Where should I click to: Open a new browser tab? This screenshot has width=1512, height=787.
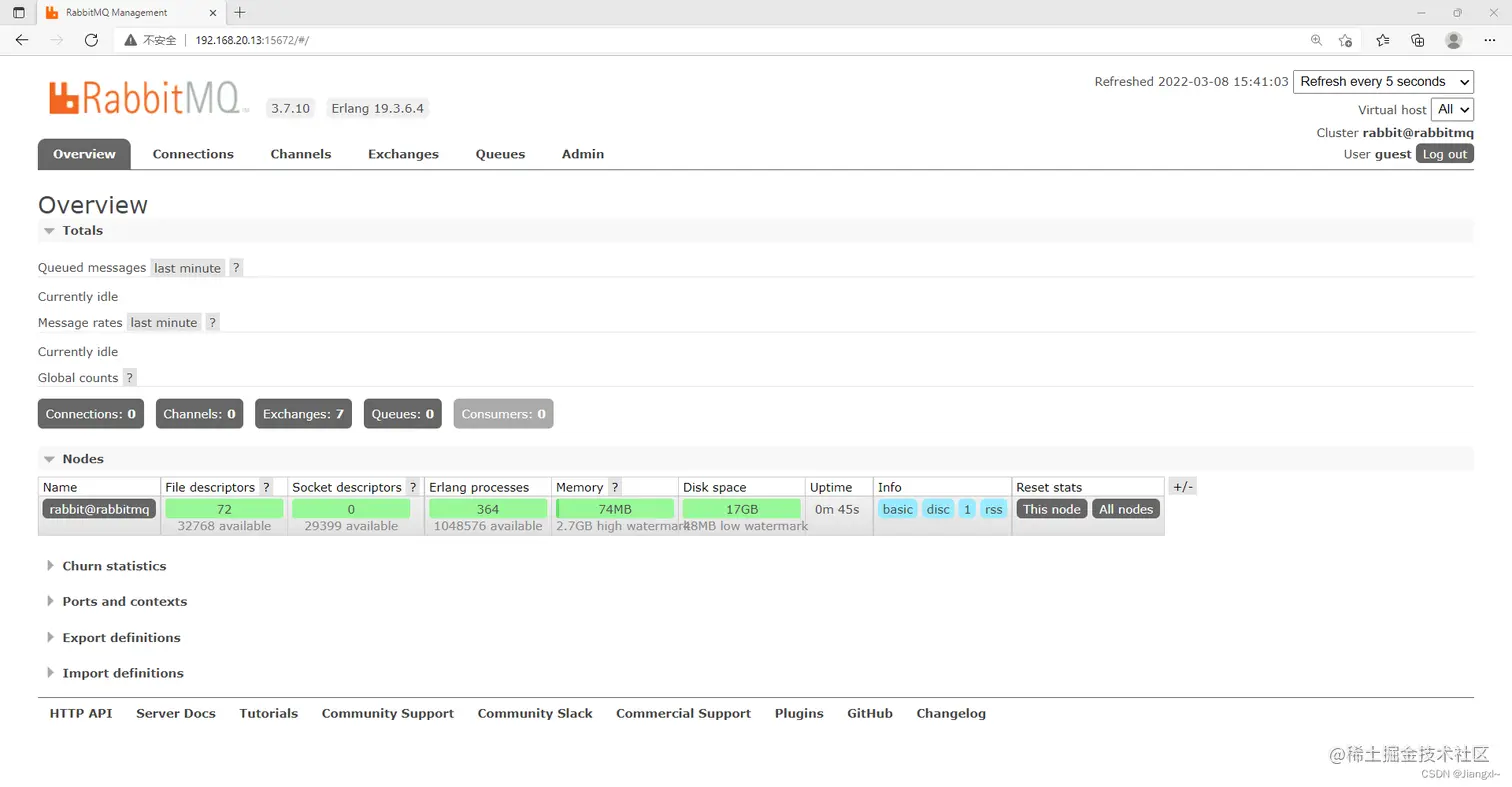[240, 13]
